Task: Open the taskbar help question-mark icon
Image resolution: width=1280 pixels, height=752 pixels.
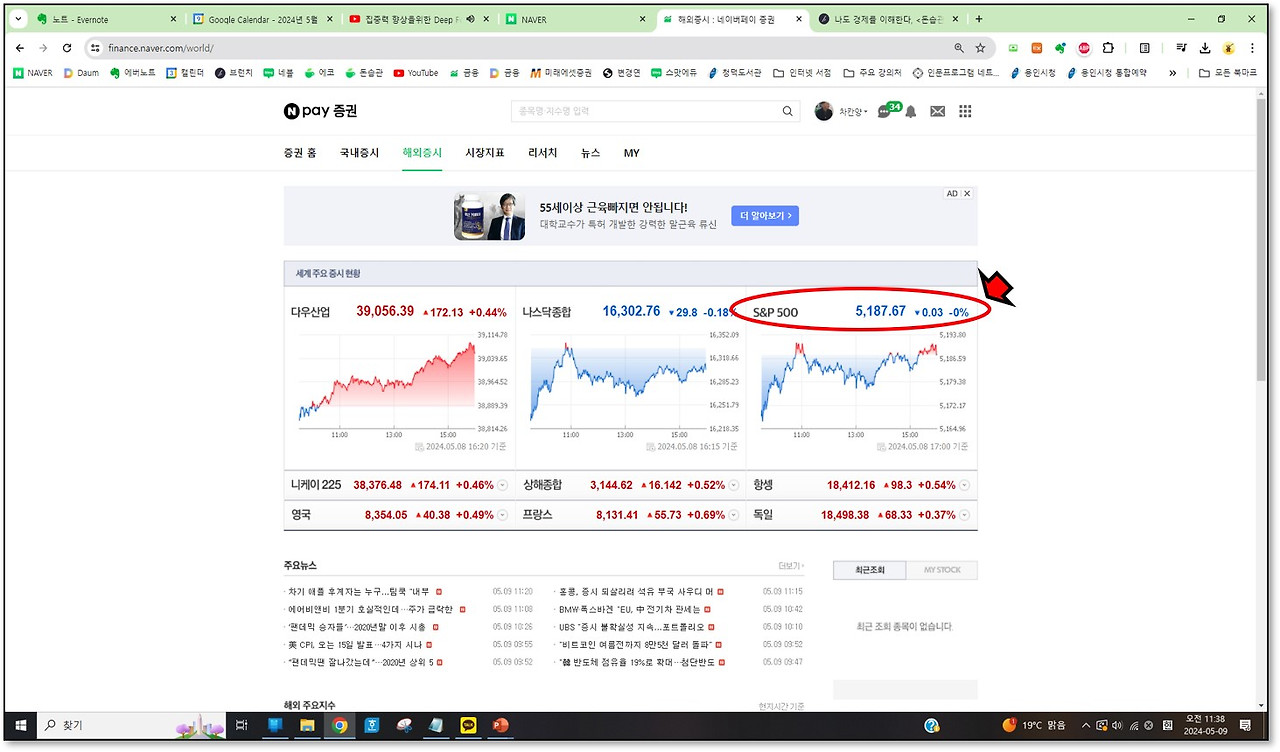Action: 932,725
